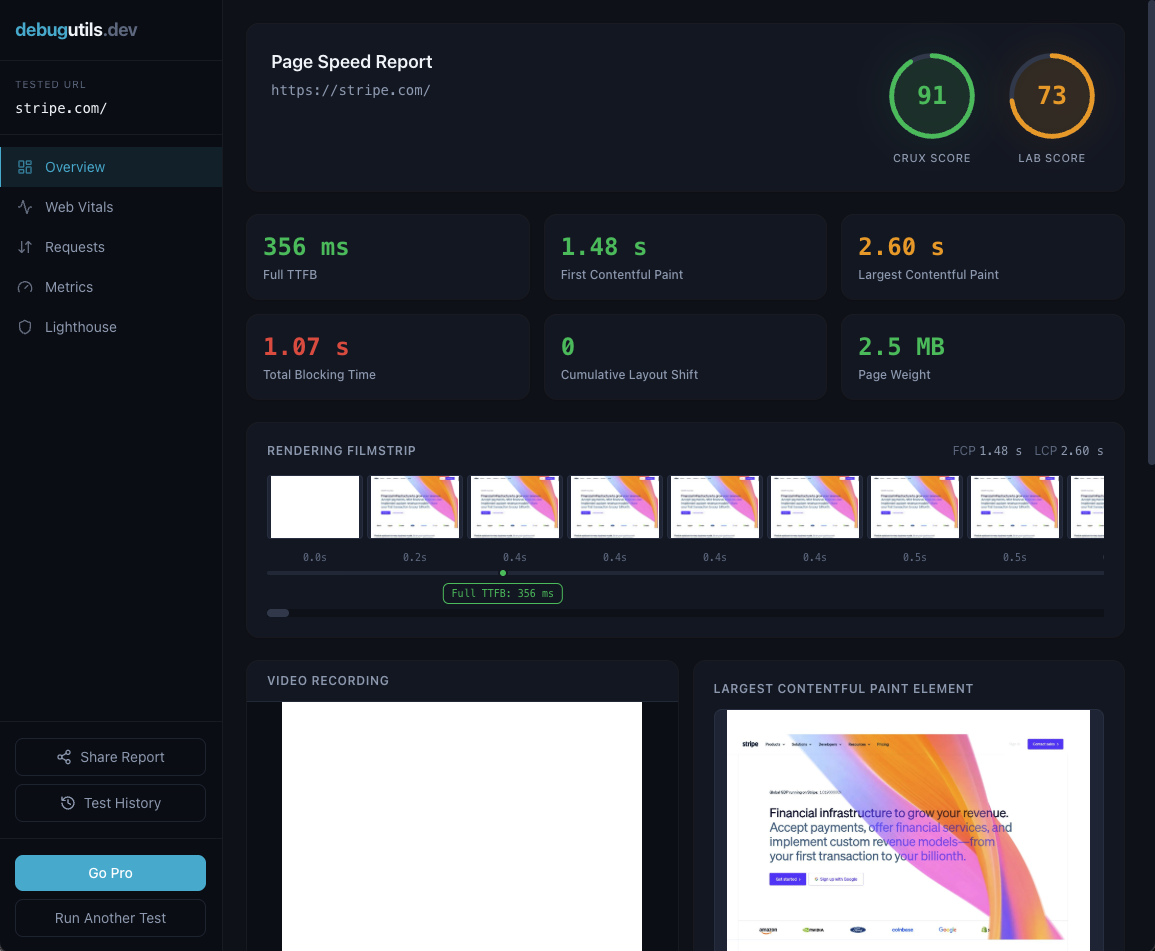Click the CRUX Score 91 circle
The width and height of the screenshot is (1155, 951).
[932, 96]
